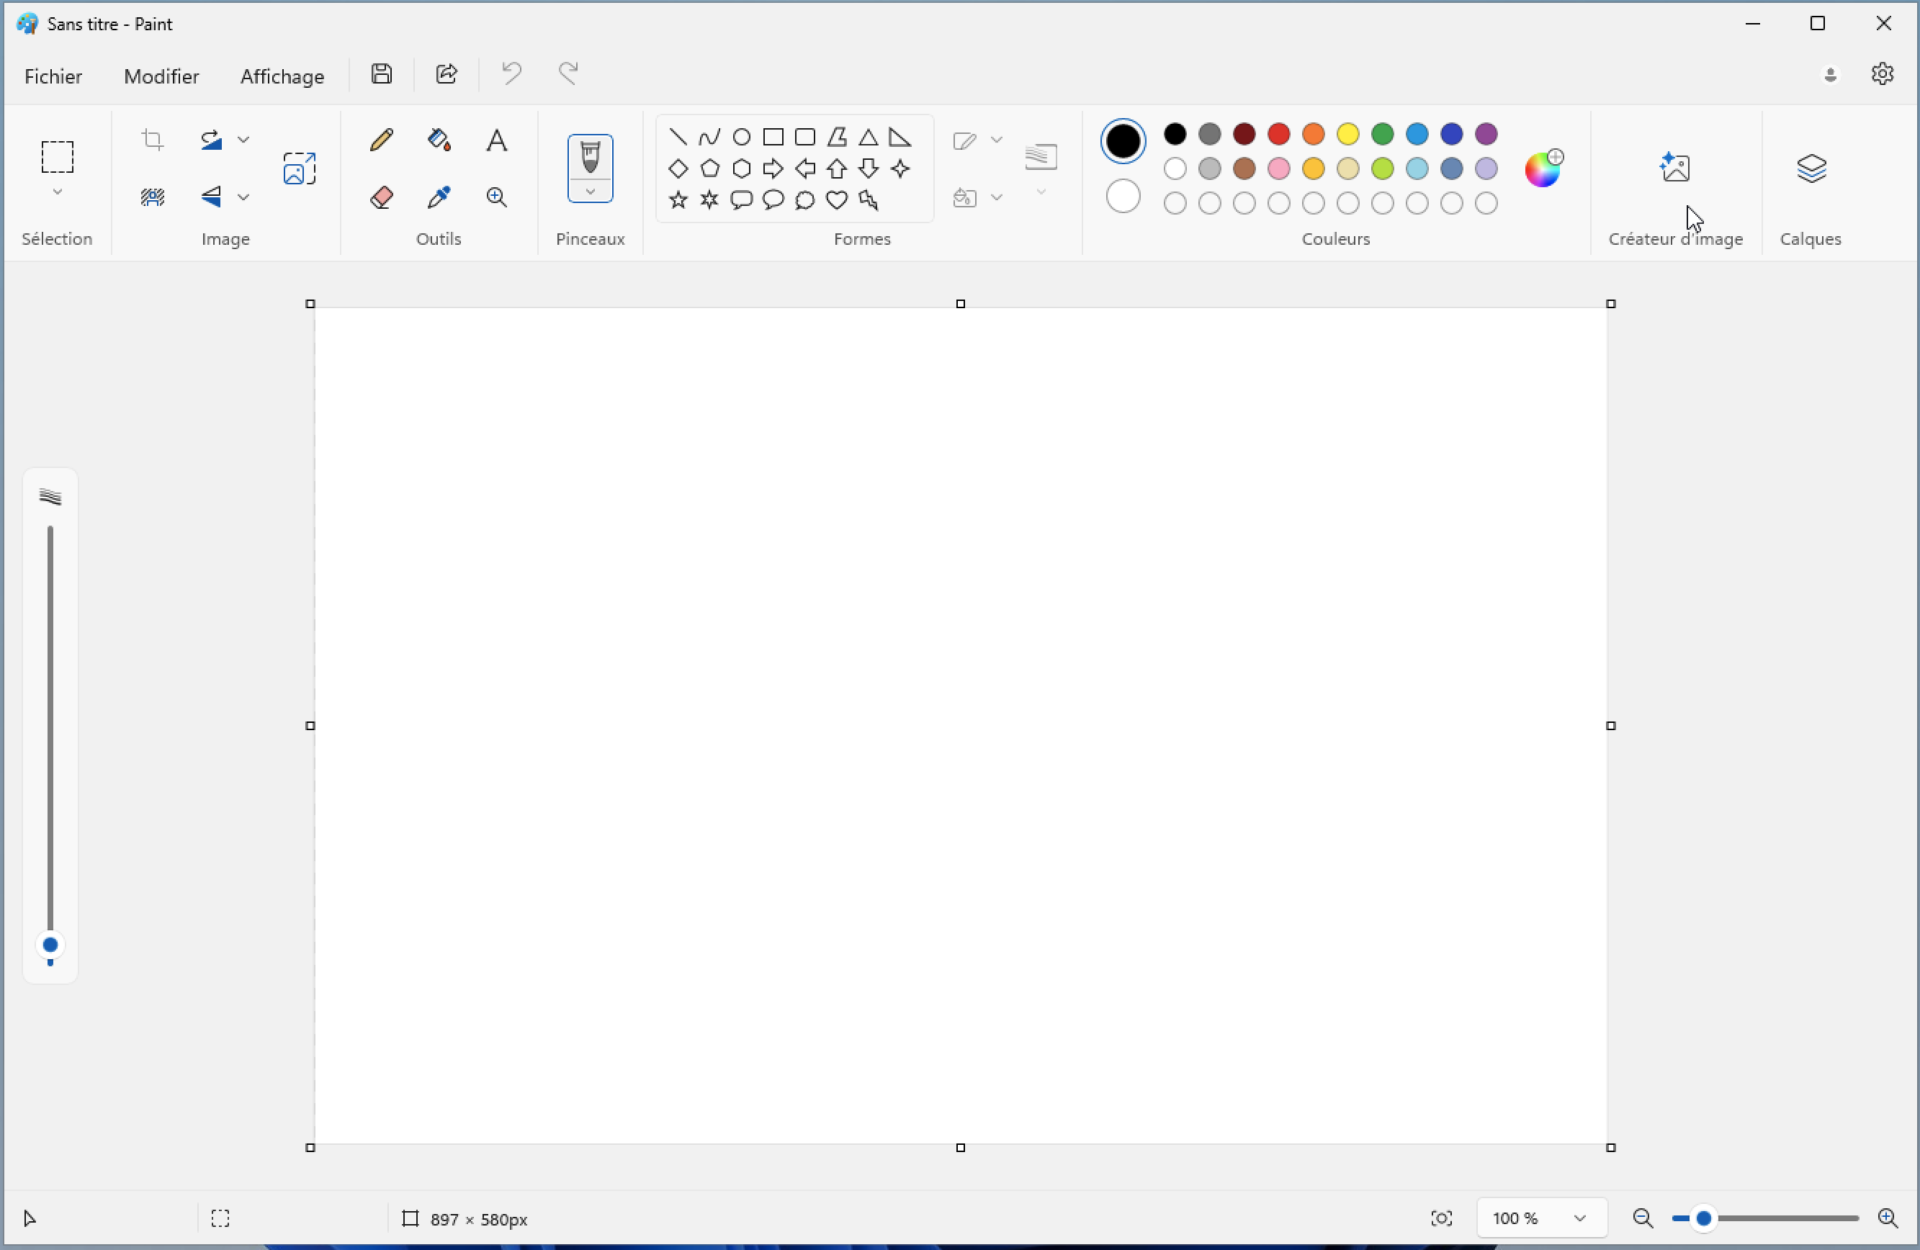Open the 100 % zoom level dropdown
The image size is (1920, 1250).
coord(1541,1218)
